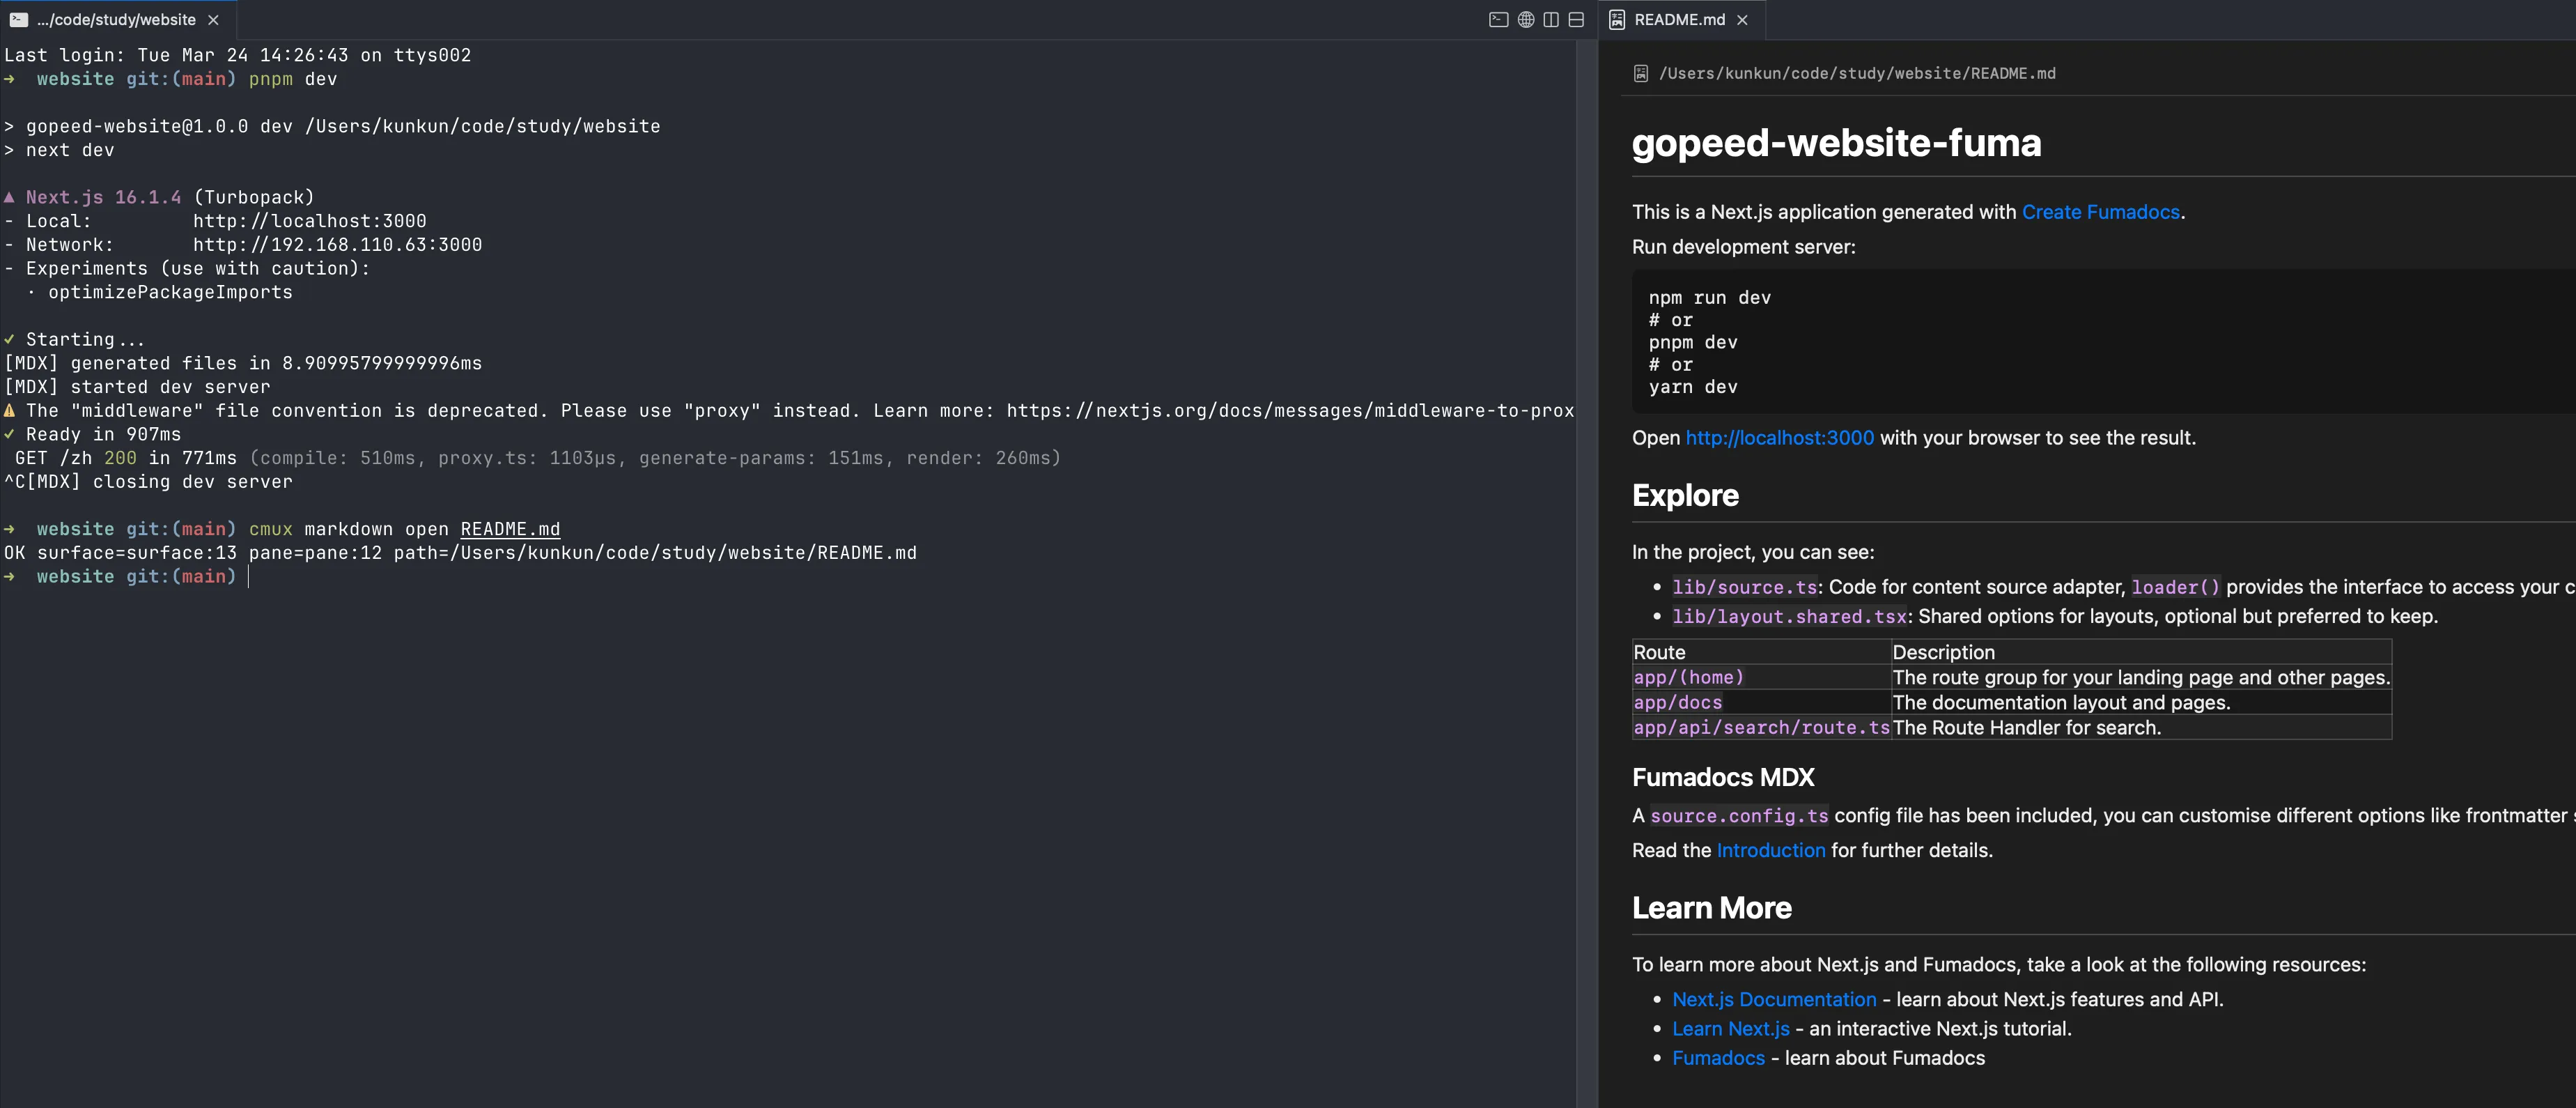The width and height of the screenshot is (2576, 1108).
Task: Split pane vertically with the side-by-side icon
Action: pyautogui.click(x=1551, y=20)
